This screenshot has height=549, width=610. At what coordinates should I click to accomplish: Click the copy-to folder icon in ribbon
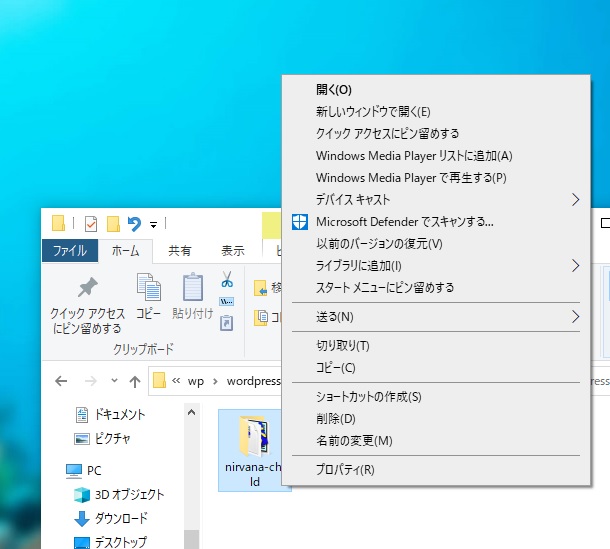261,317
